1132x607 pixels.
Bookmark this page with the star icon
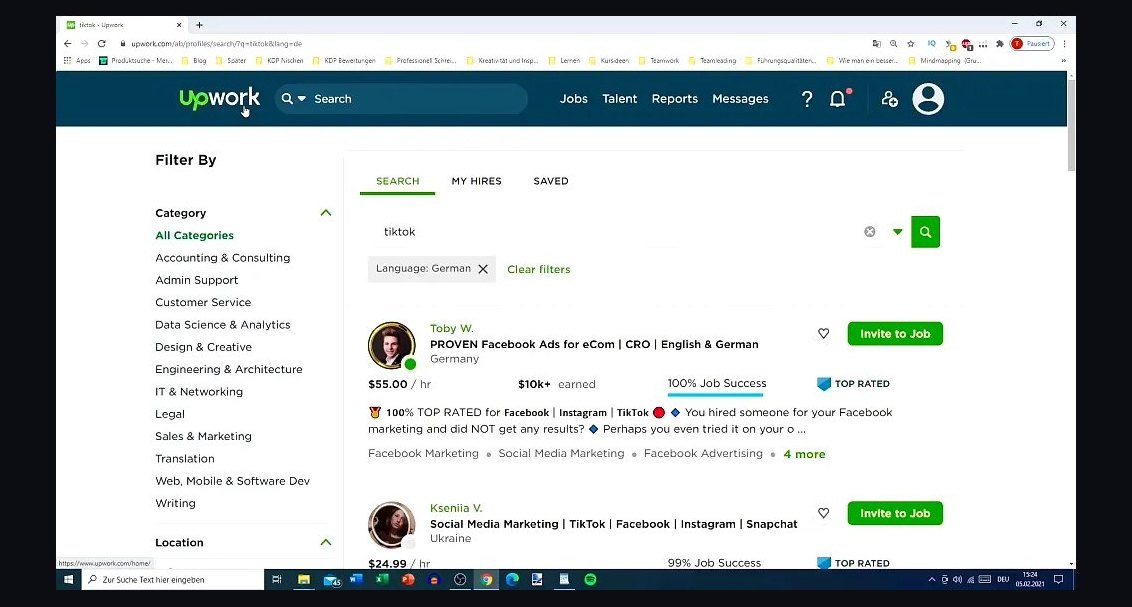tap(911, 43)
